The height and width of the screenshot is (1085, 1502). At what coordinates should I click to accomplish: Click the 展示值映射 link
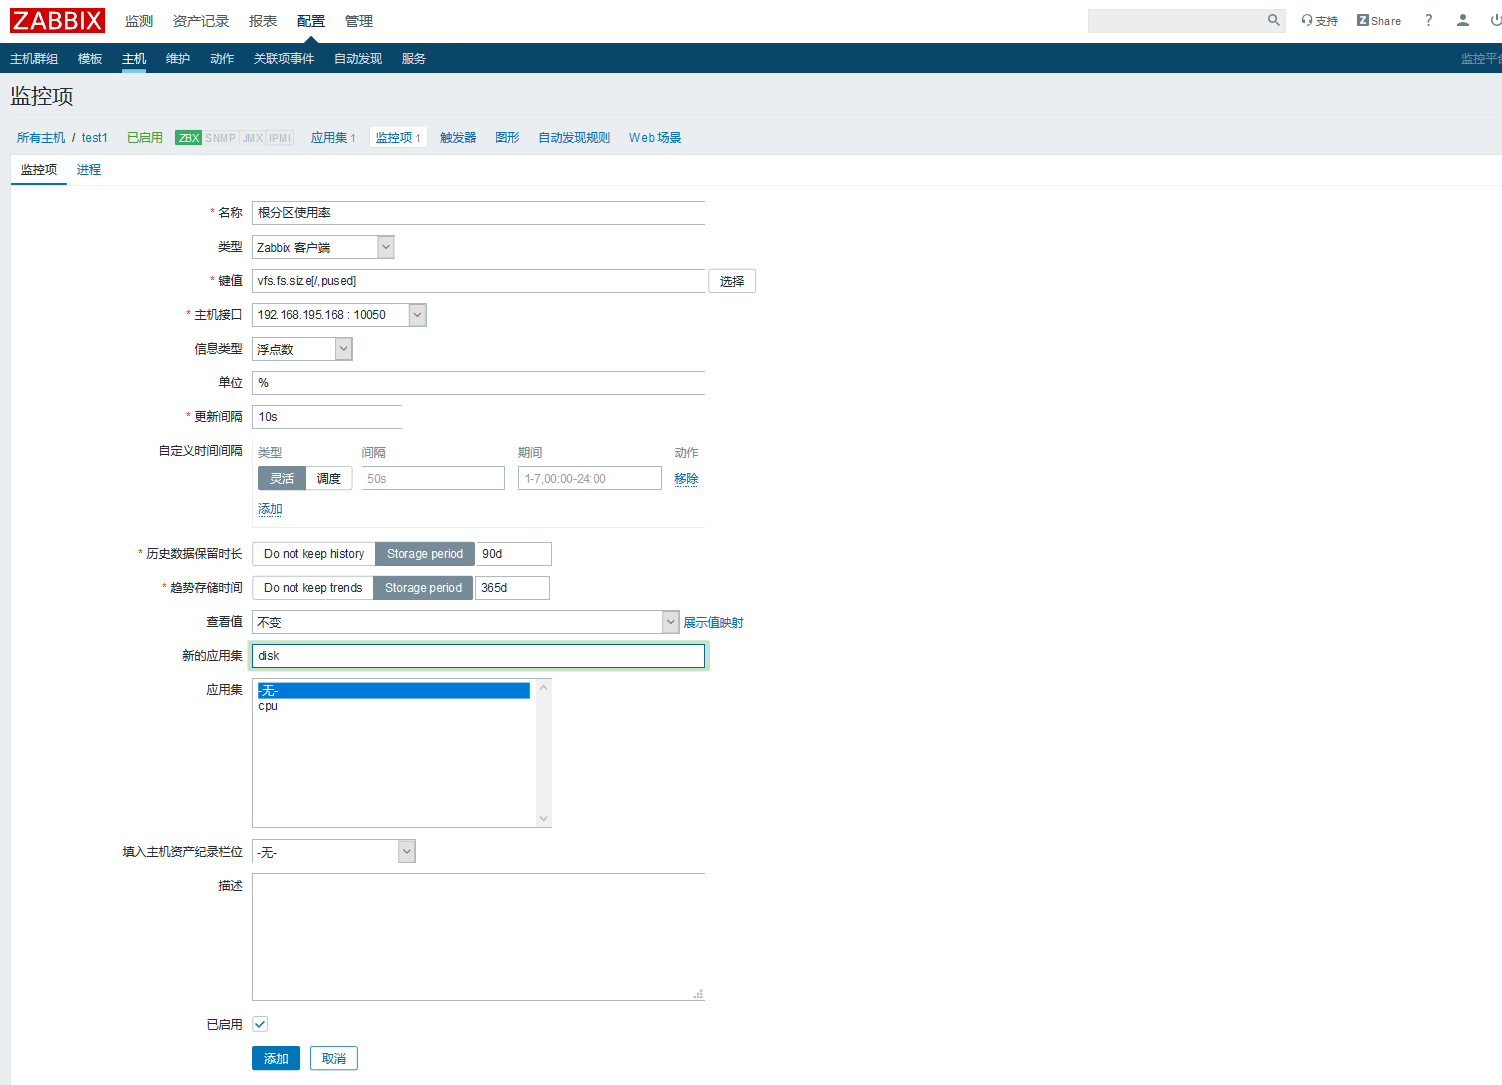[713, 623]
